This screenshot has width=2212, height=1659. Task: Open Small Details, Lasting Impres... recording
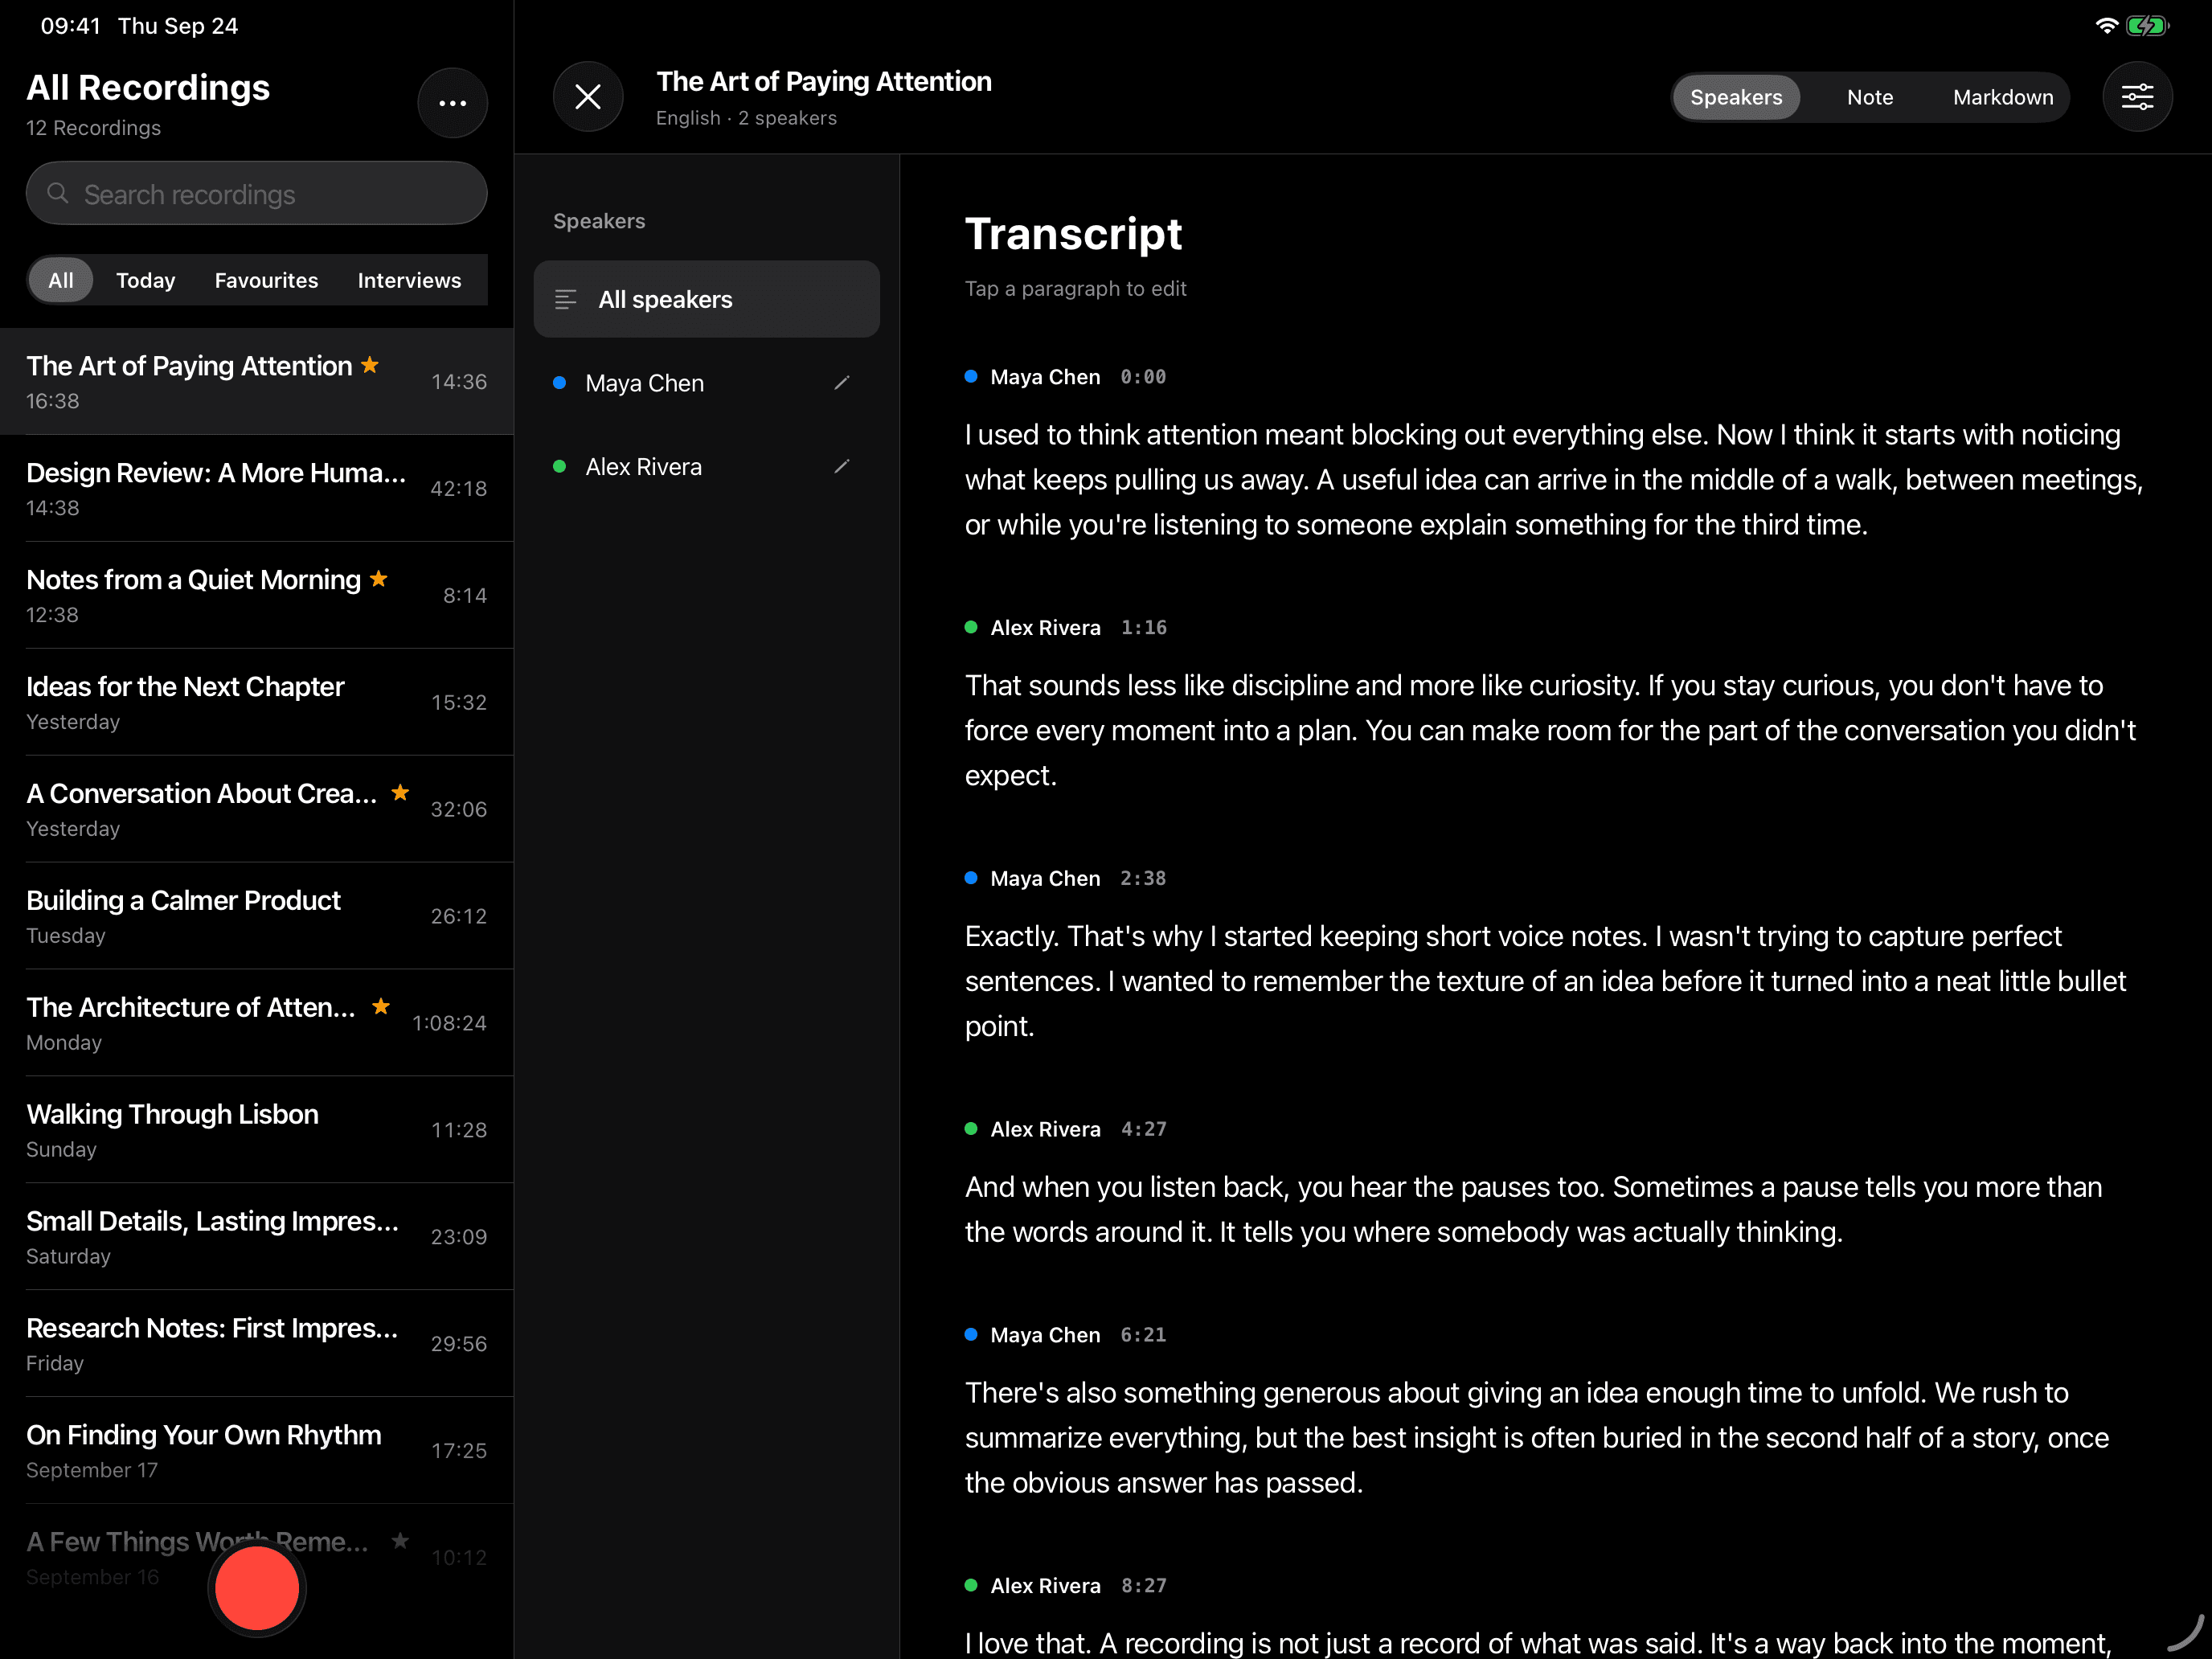(x=257, y=1238)
